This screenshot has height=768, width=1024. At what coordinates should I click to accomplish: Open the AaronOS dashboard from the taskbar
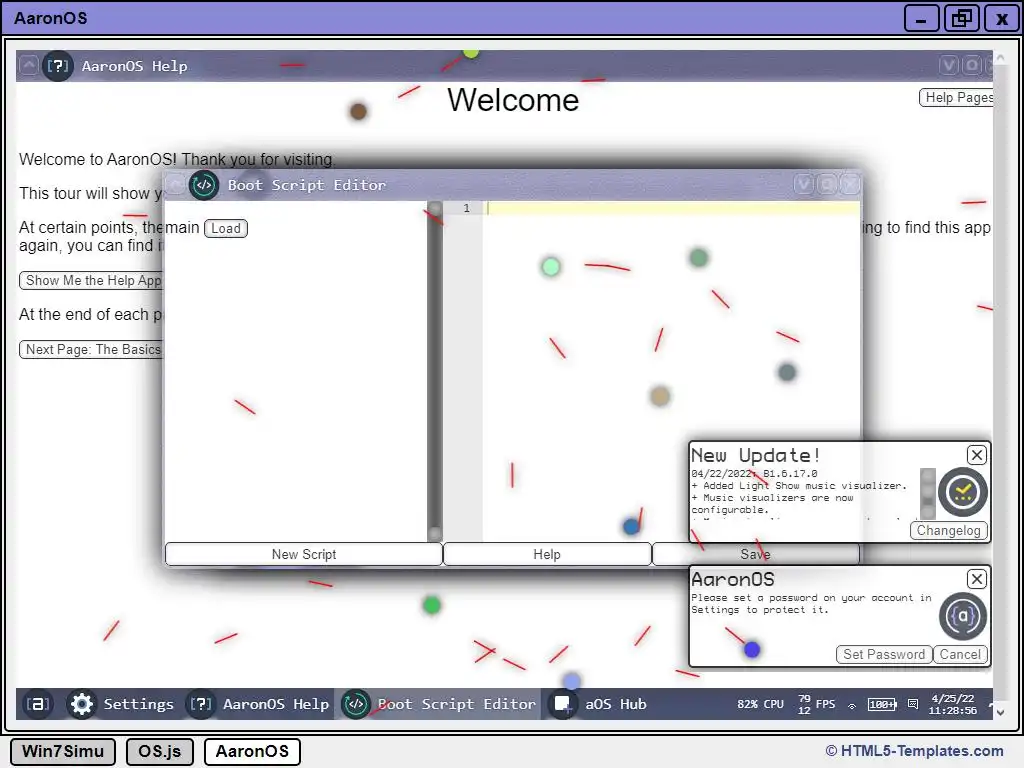[37, 704]
